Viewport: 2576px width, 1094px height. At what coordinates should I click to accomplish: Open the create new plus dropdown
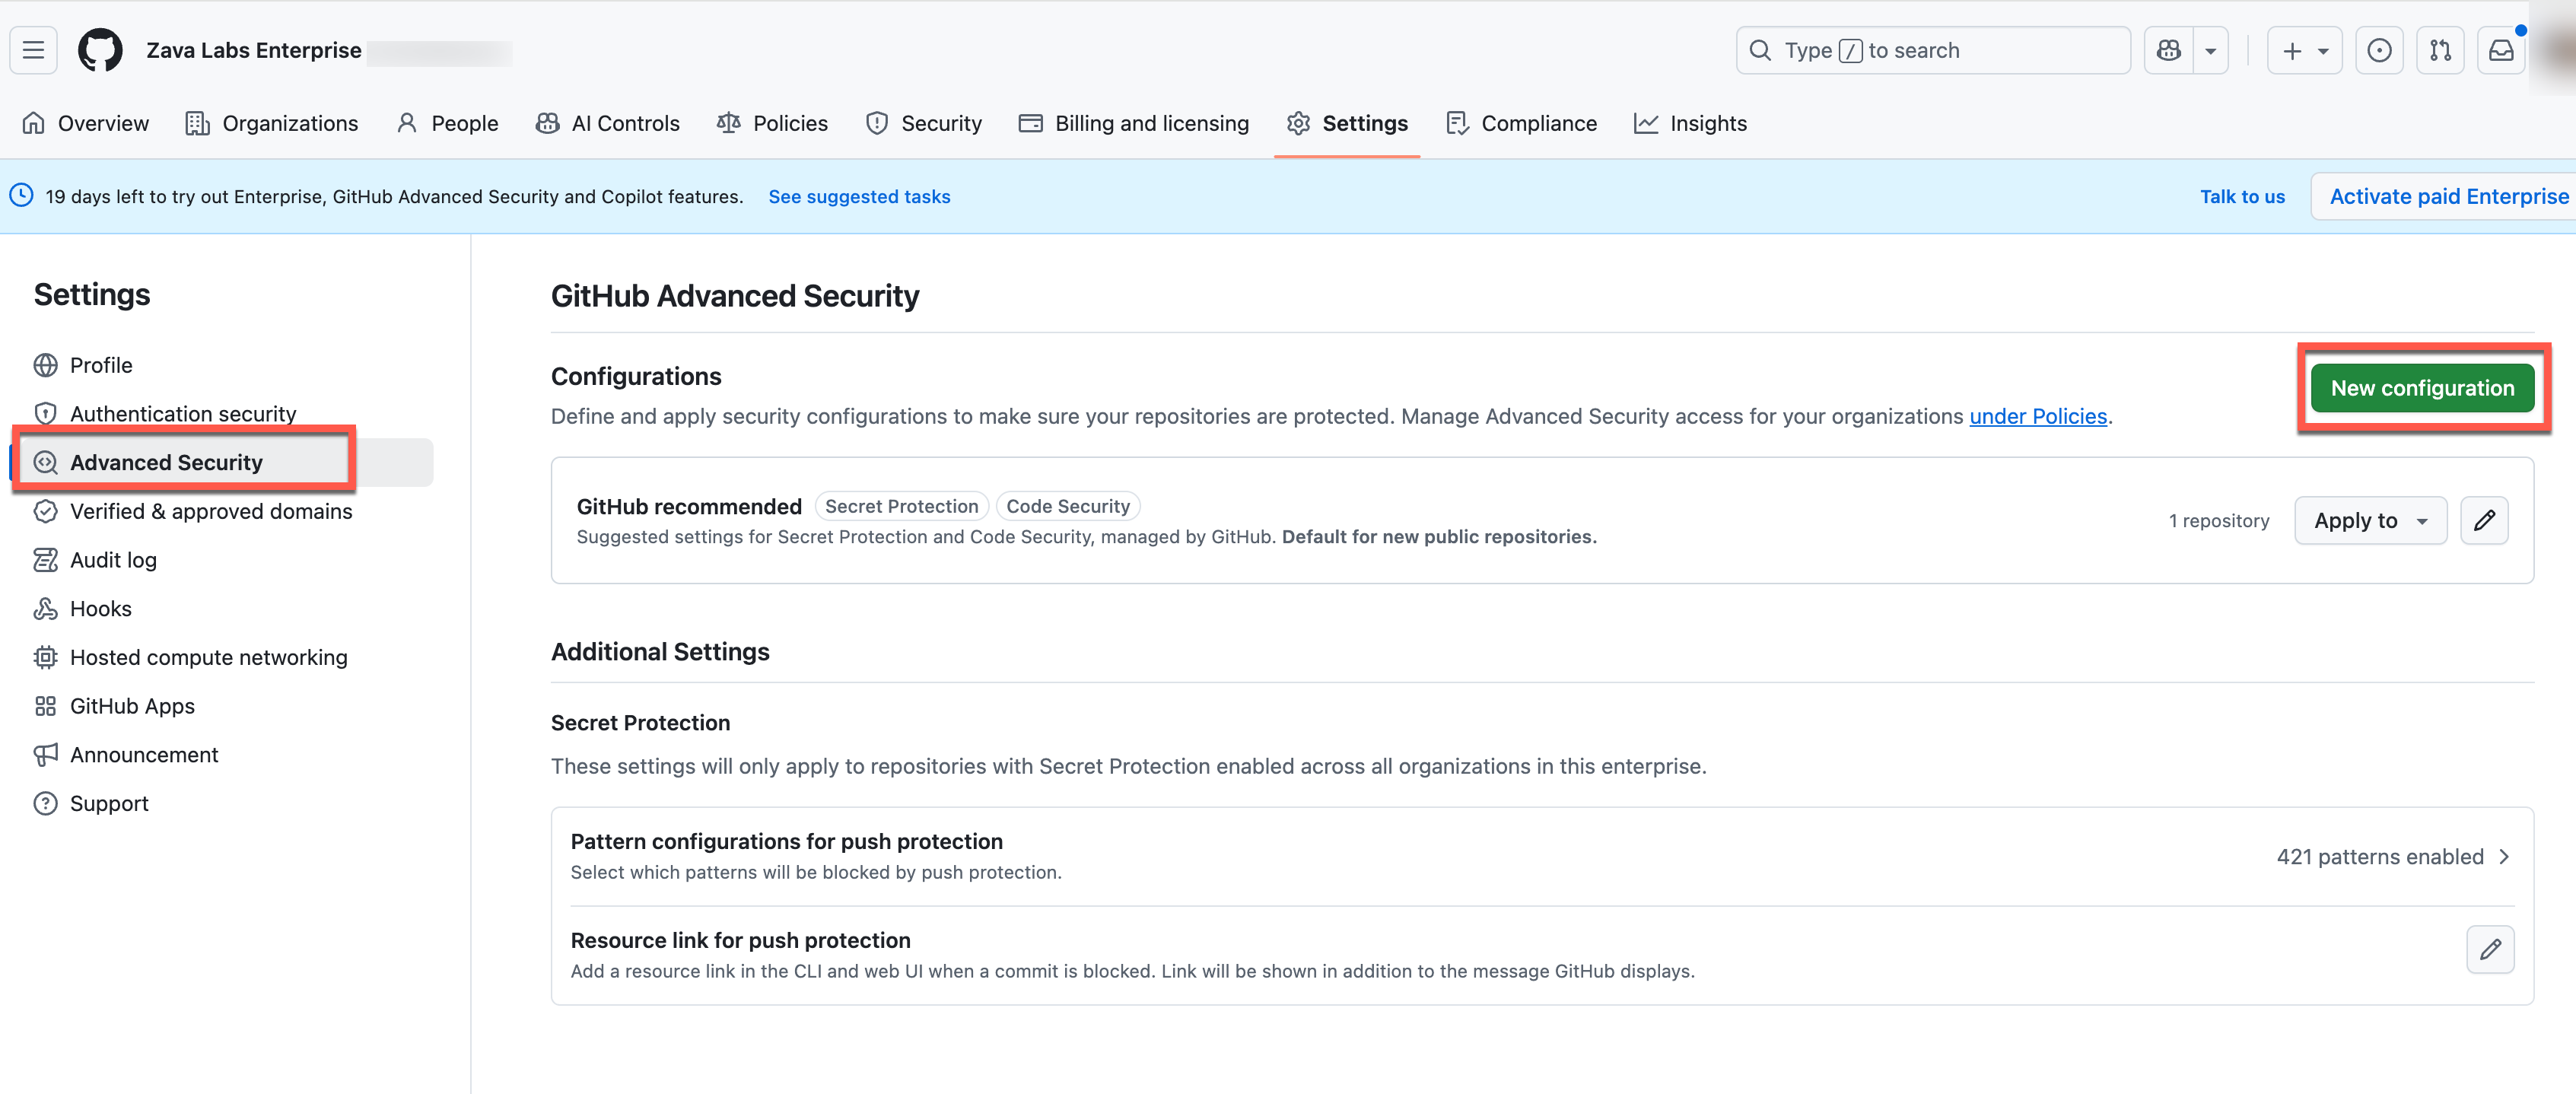[2304, 50]
